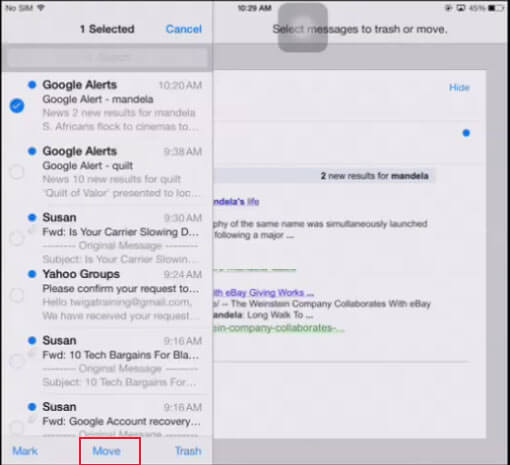Tick the circle for Susan's Carrier Slowing email
This screenshot has height=465, width=510.
(17, 238)
